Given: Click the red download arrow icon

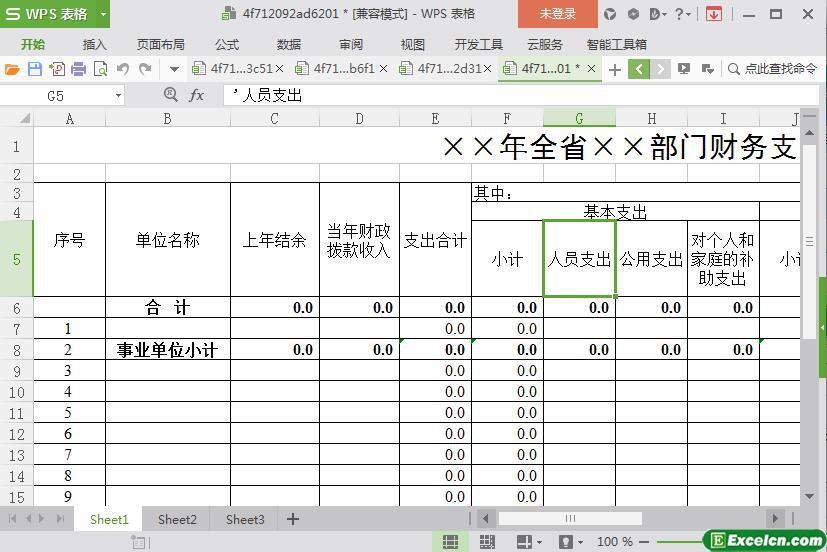Looking at the screenshot, I should [714, 14].
